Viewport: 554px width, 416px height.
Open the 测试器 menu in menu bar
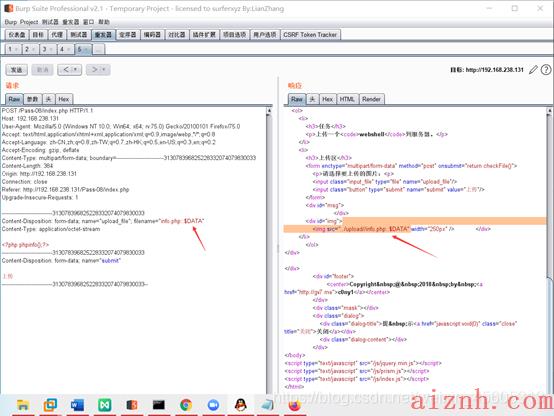coord(50,22)
